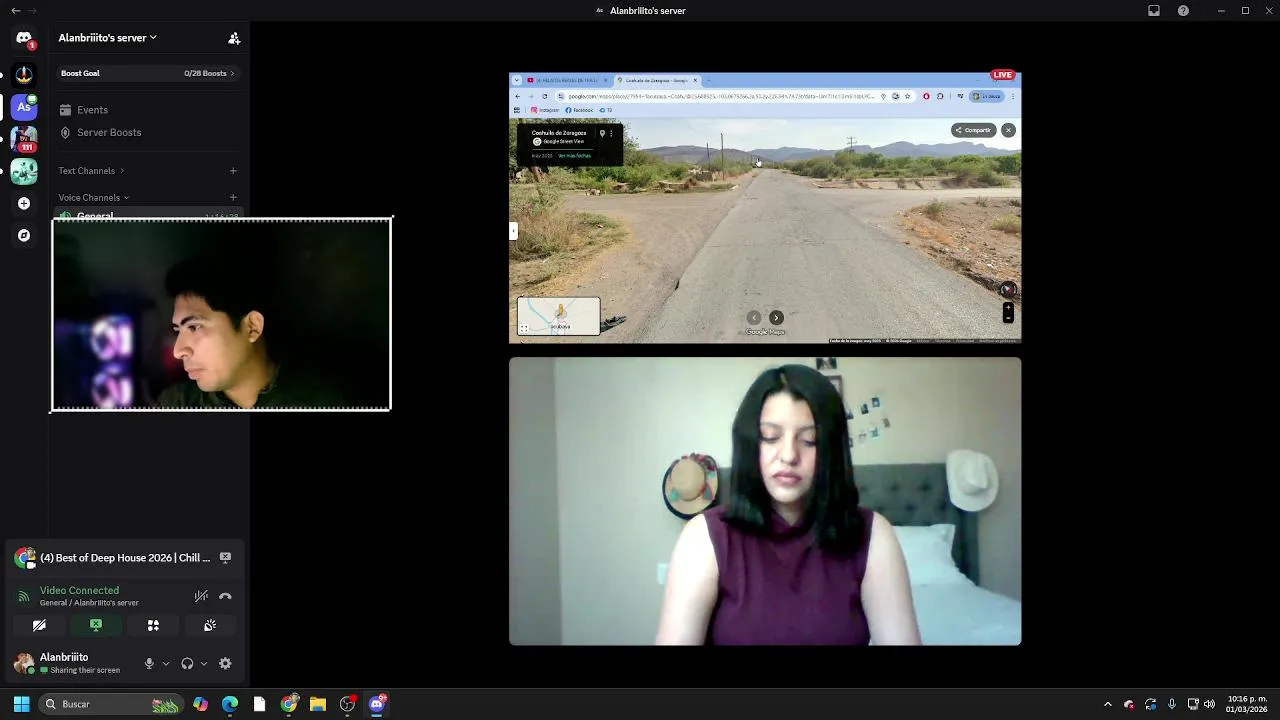Show hidden system tray icons chevron
The height and width of the screenshot is (720, 1280).
click(1107, 704)
